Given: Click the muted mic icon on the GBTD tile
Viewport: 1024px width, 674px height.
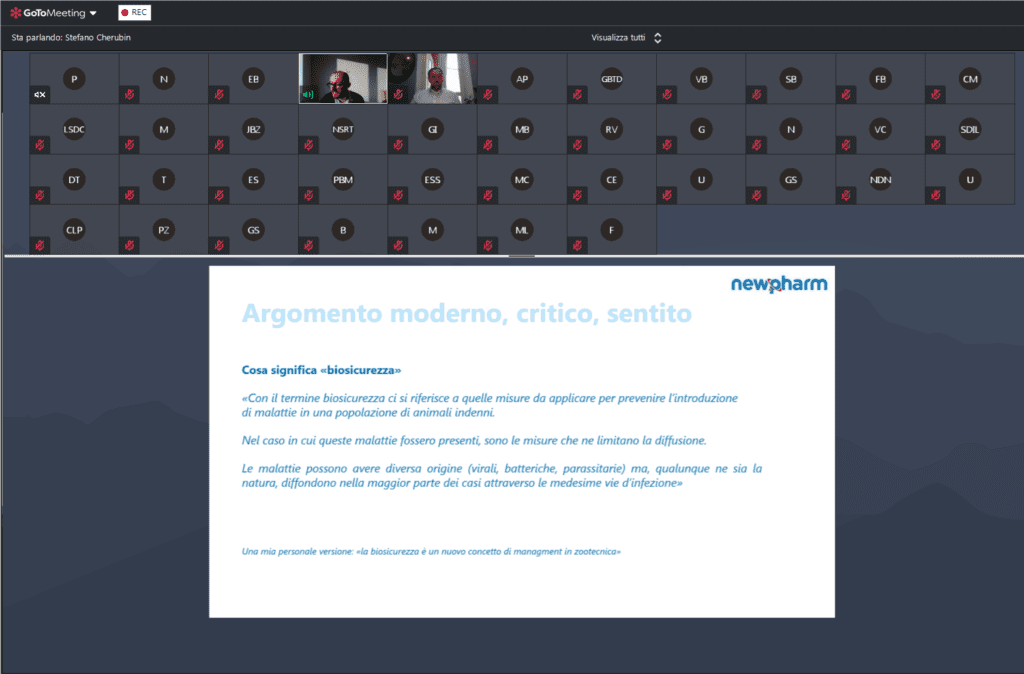Looking at the screenshot, I should 577,95.
